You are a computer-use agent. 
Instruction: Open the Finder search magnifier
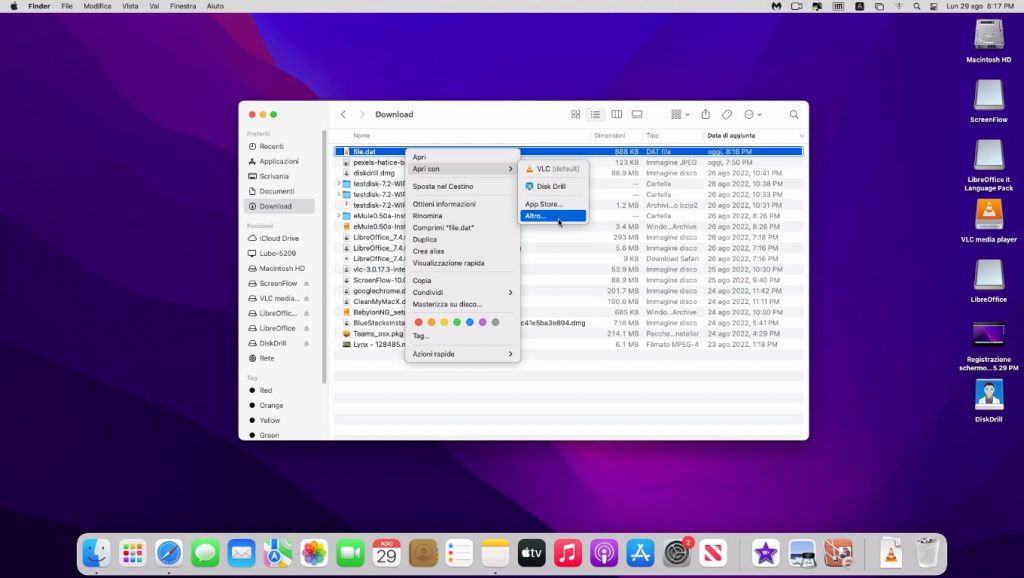(794, 115)
